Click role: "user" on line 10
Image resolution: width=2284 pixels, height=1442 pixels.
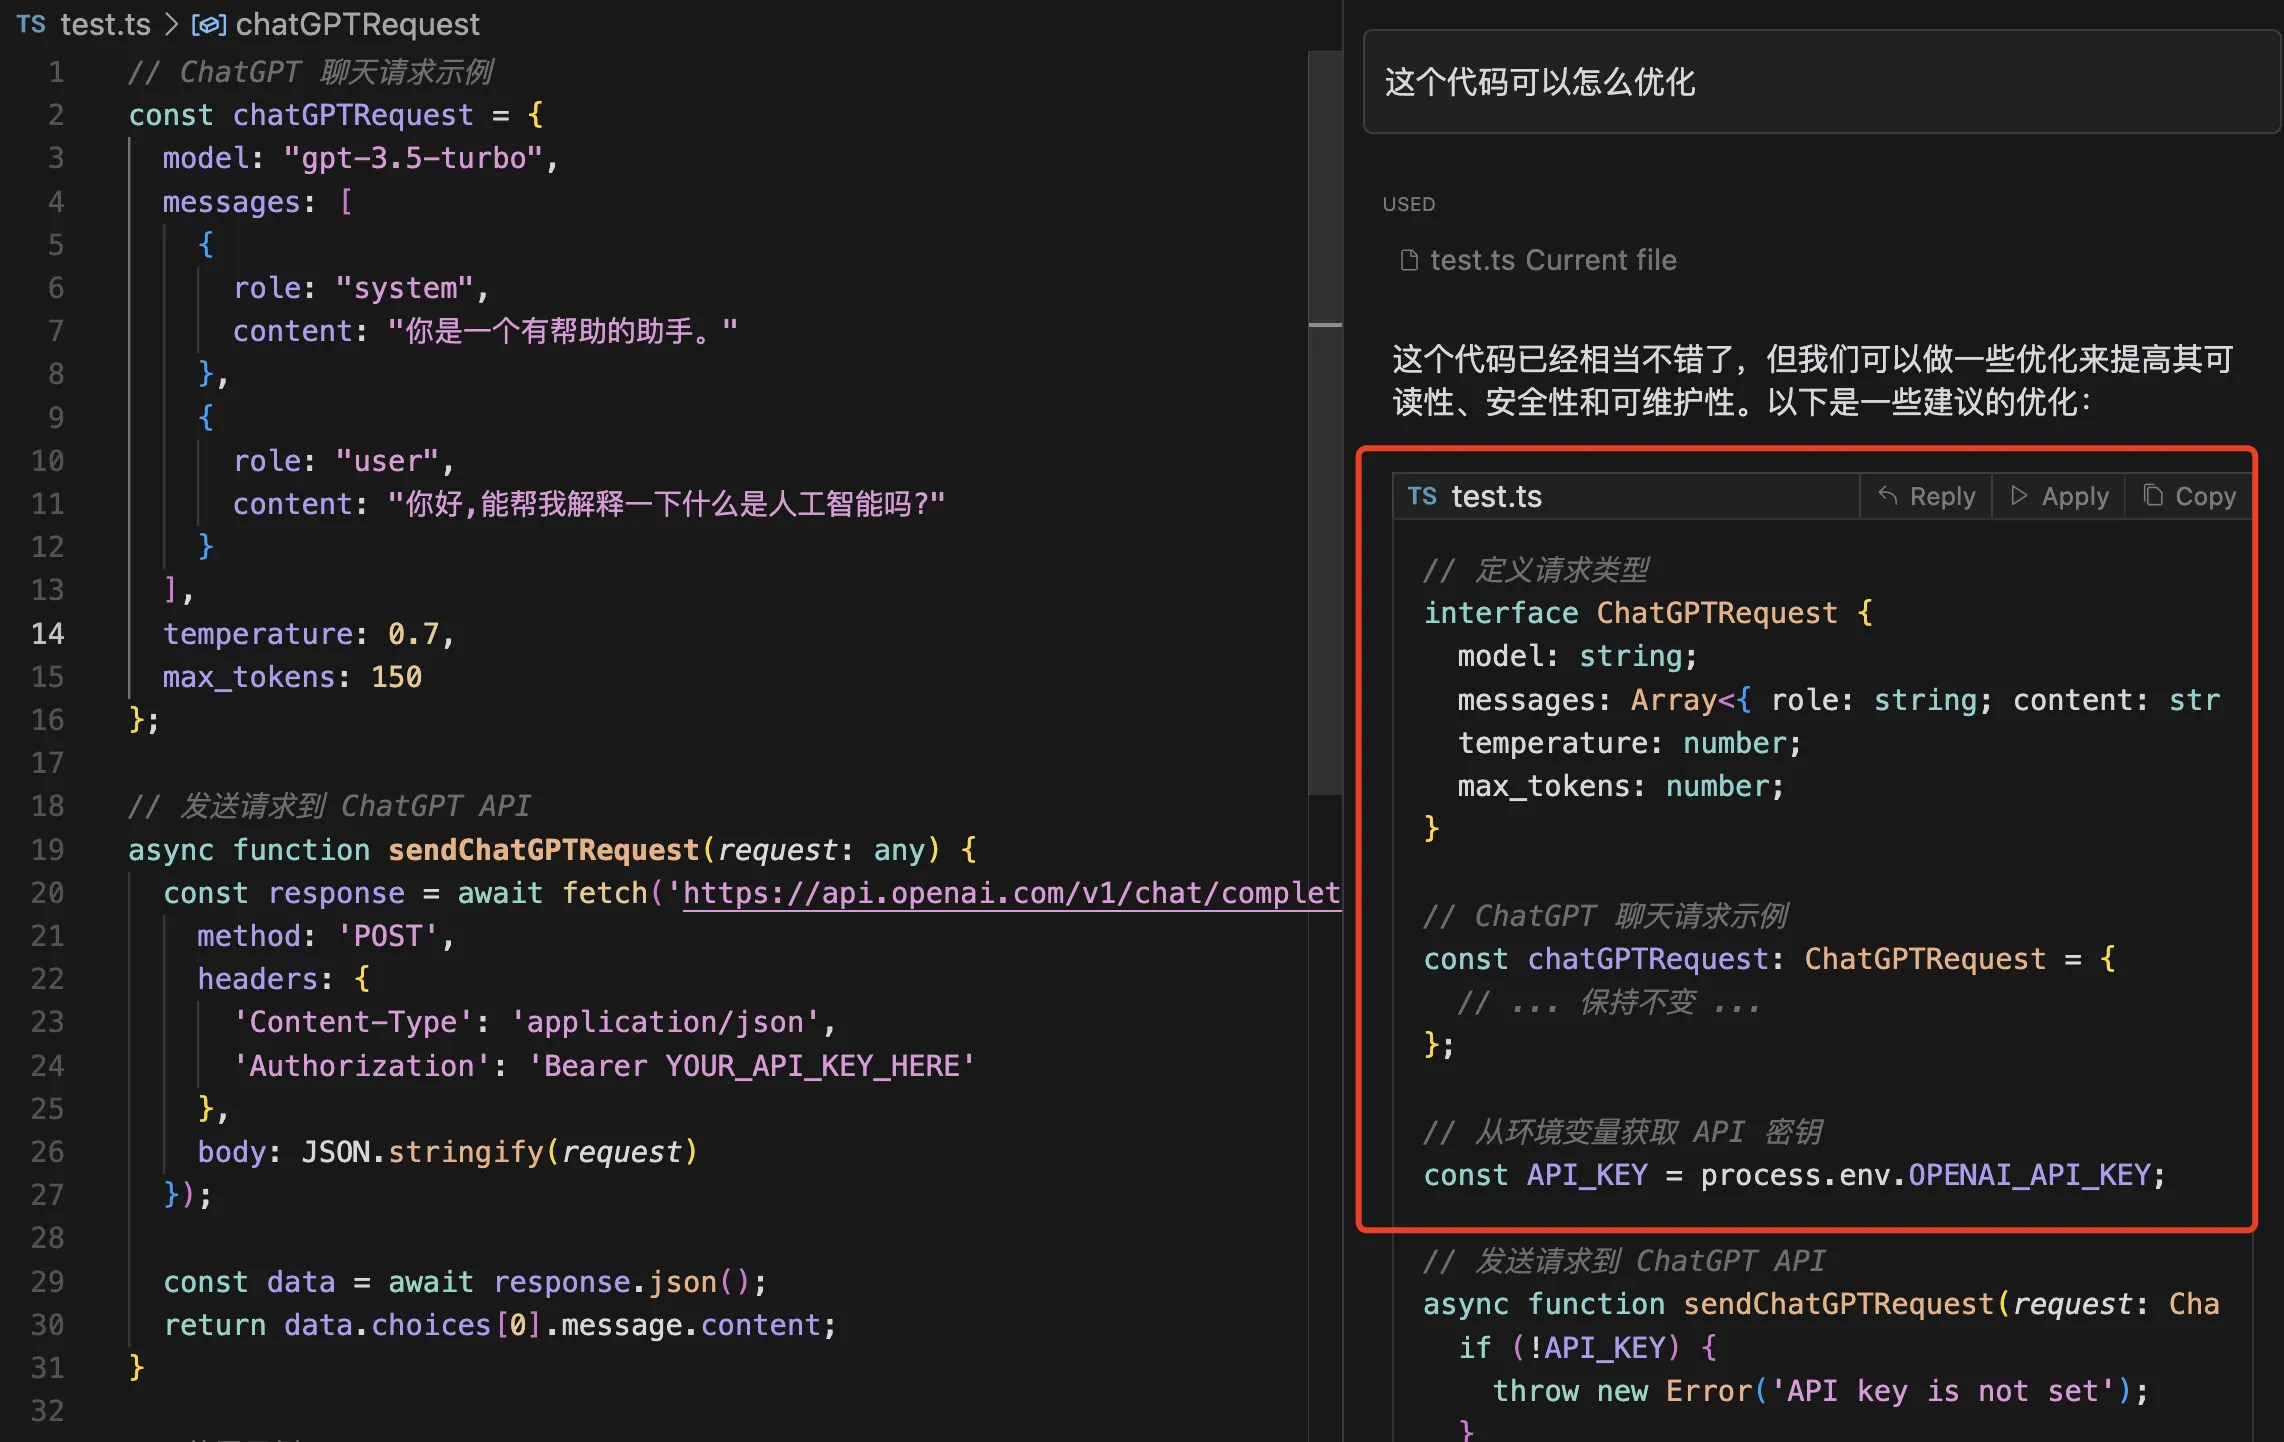pyautogui.click(x=336, y=461)
